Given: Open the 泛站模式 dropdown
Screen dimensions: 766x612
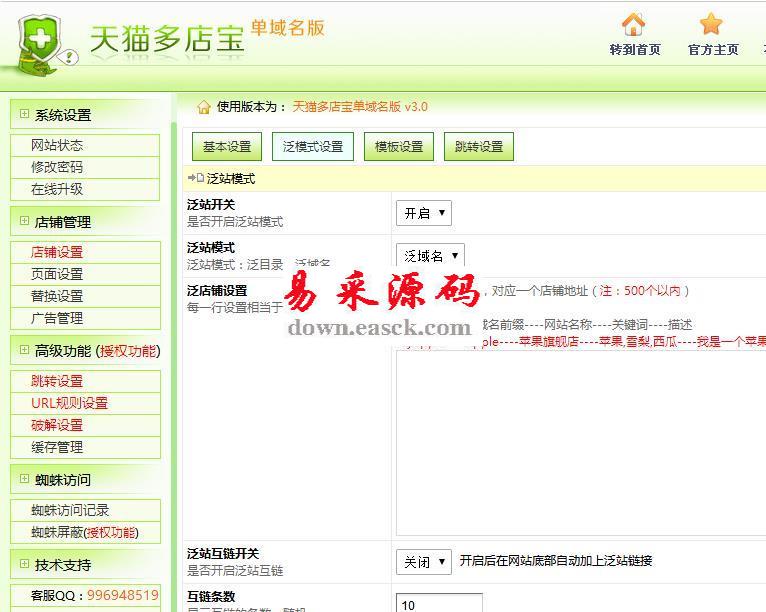Looking at the screenshot, I should 430,256.
